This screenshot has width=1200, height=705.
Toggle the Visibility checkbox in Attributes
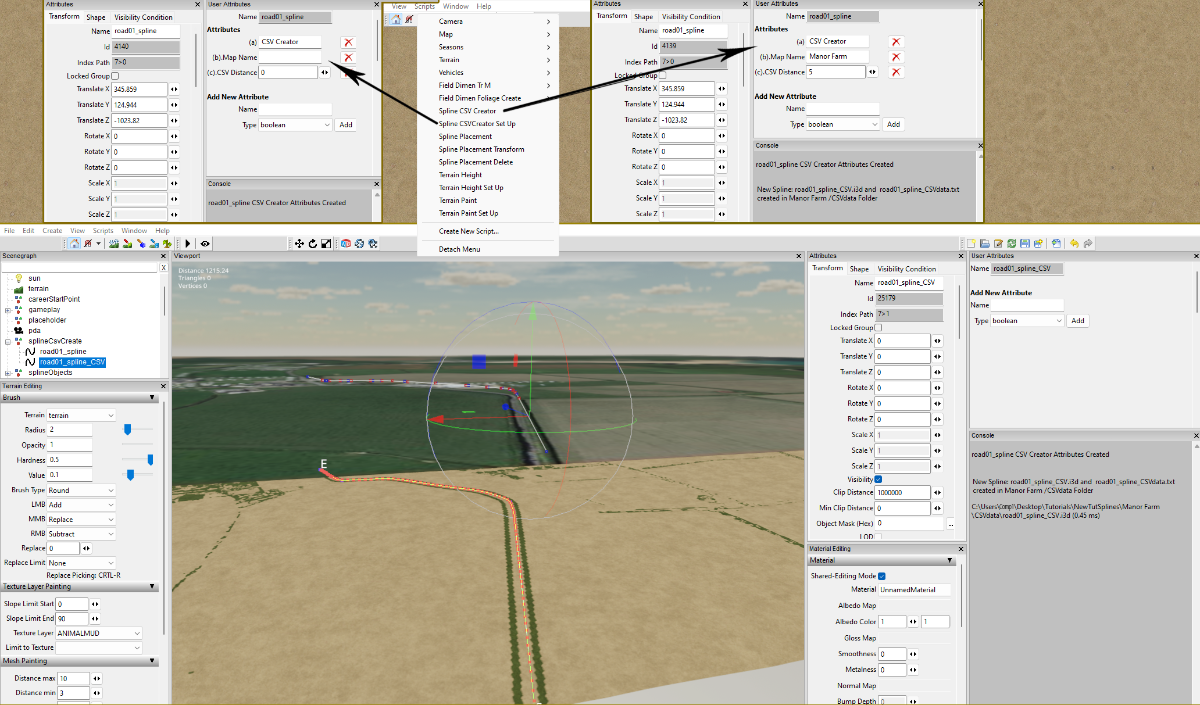(878, 480)
